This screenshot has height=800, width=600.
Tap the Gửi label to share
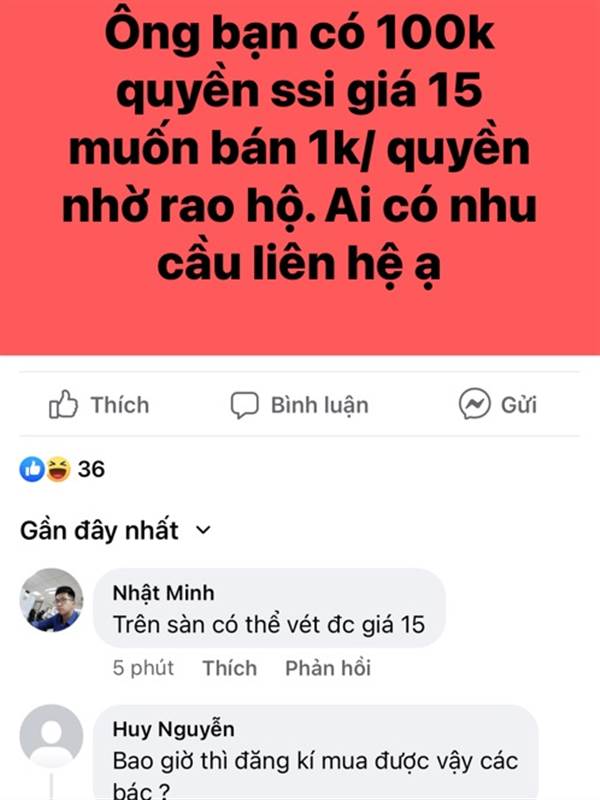[519, 405]
